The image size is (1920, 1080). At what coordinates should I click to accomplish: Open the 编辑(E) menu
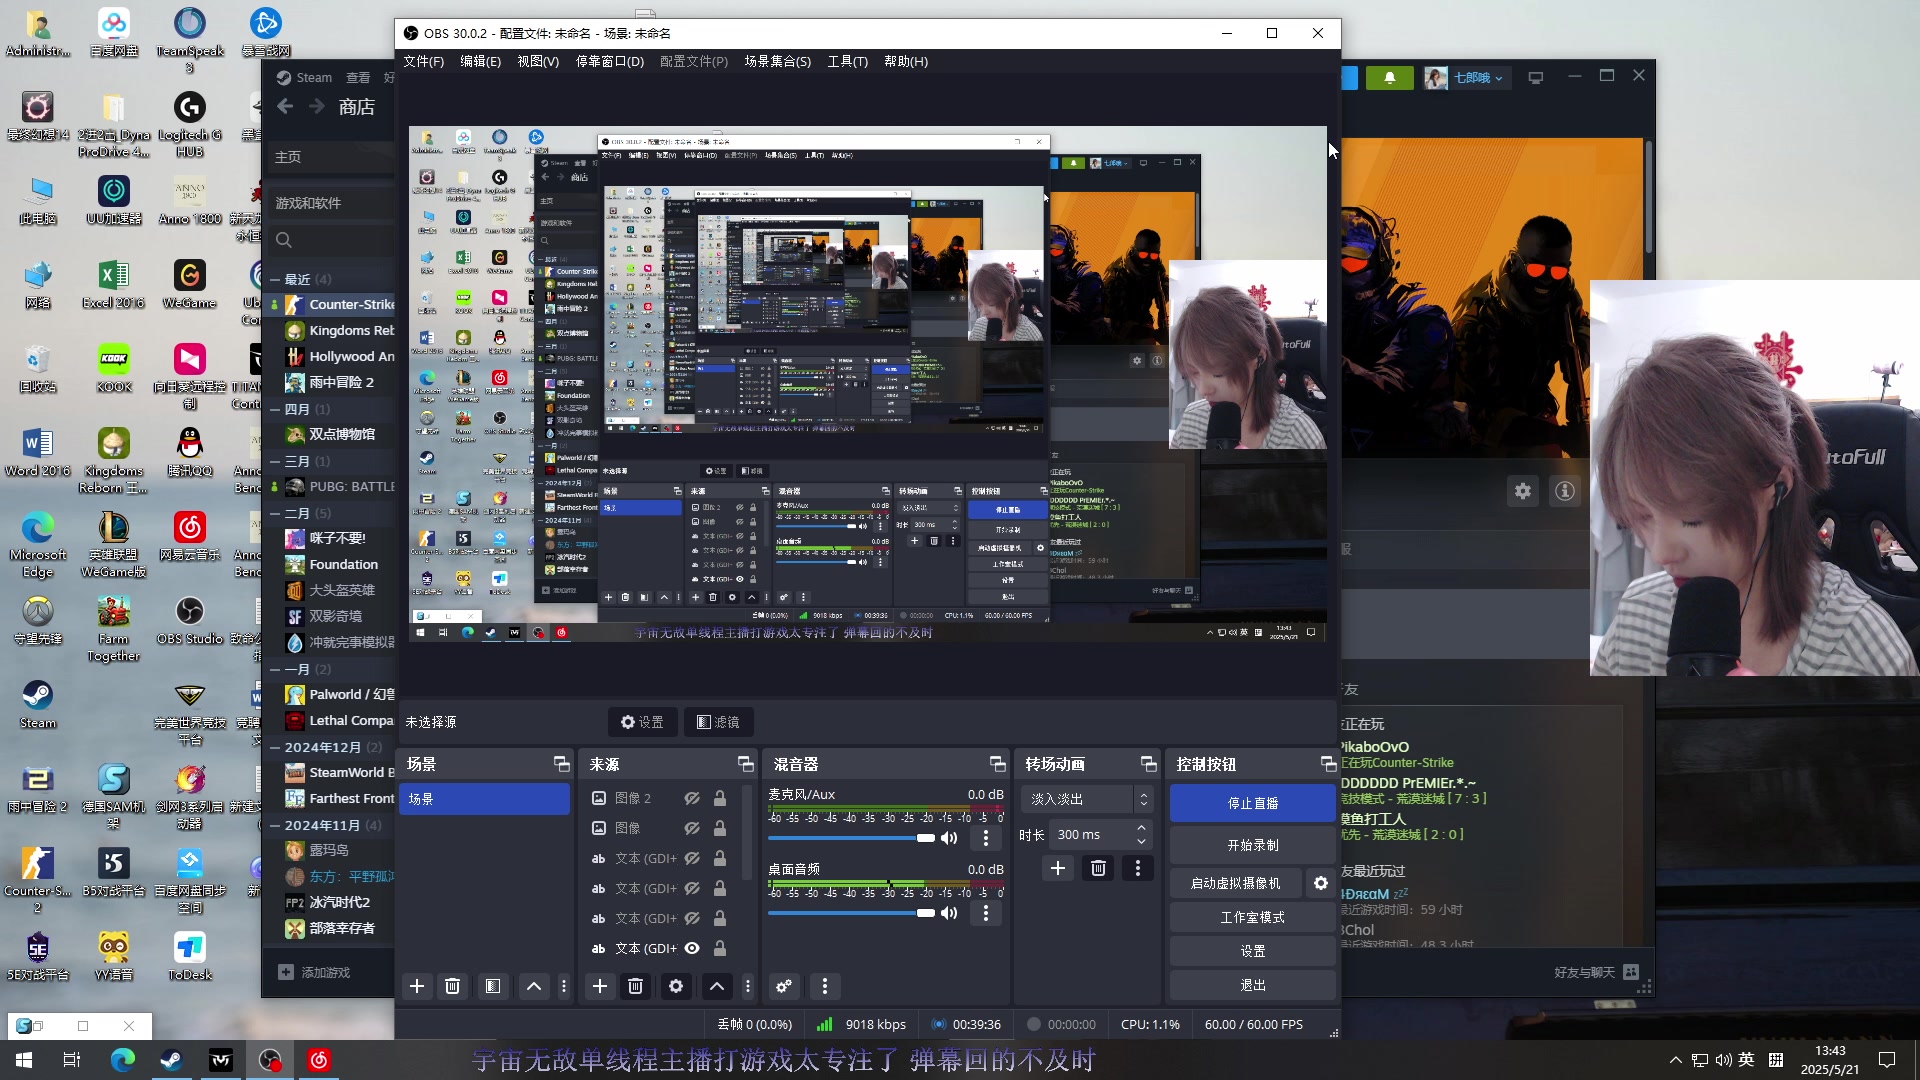click(481, 61)
